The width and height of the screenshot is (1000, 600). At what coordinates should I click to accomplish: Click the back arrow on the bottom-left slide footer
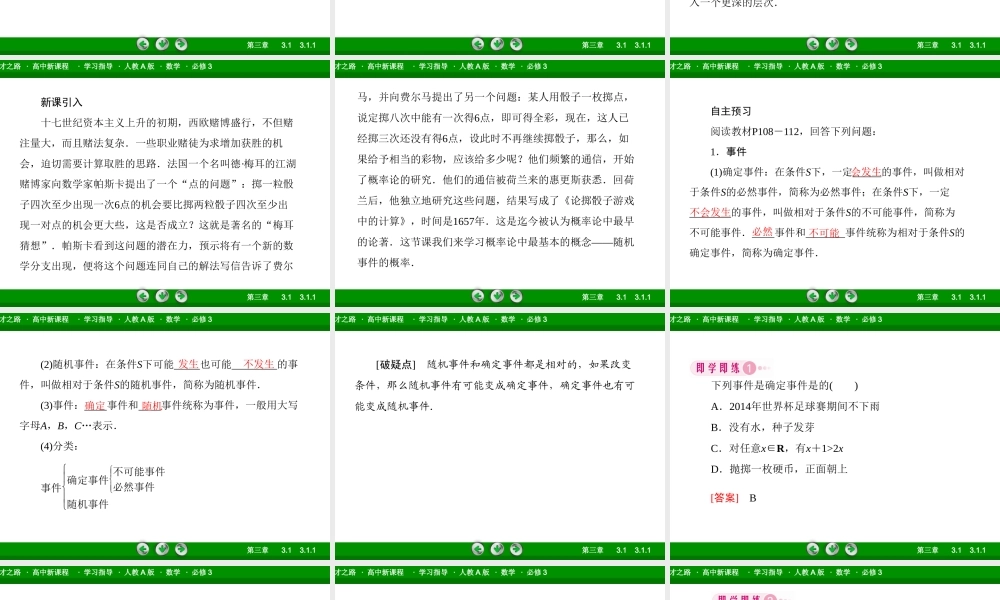tap(143, 550)
